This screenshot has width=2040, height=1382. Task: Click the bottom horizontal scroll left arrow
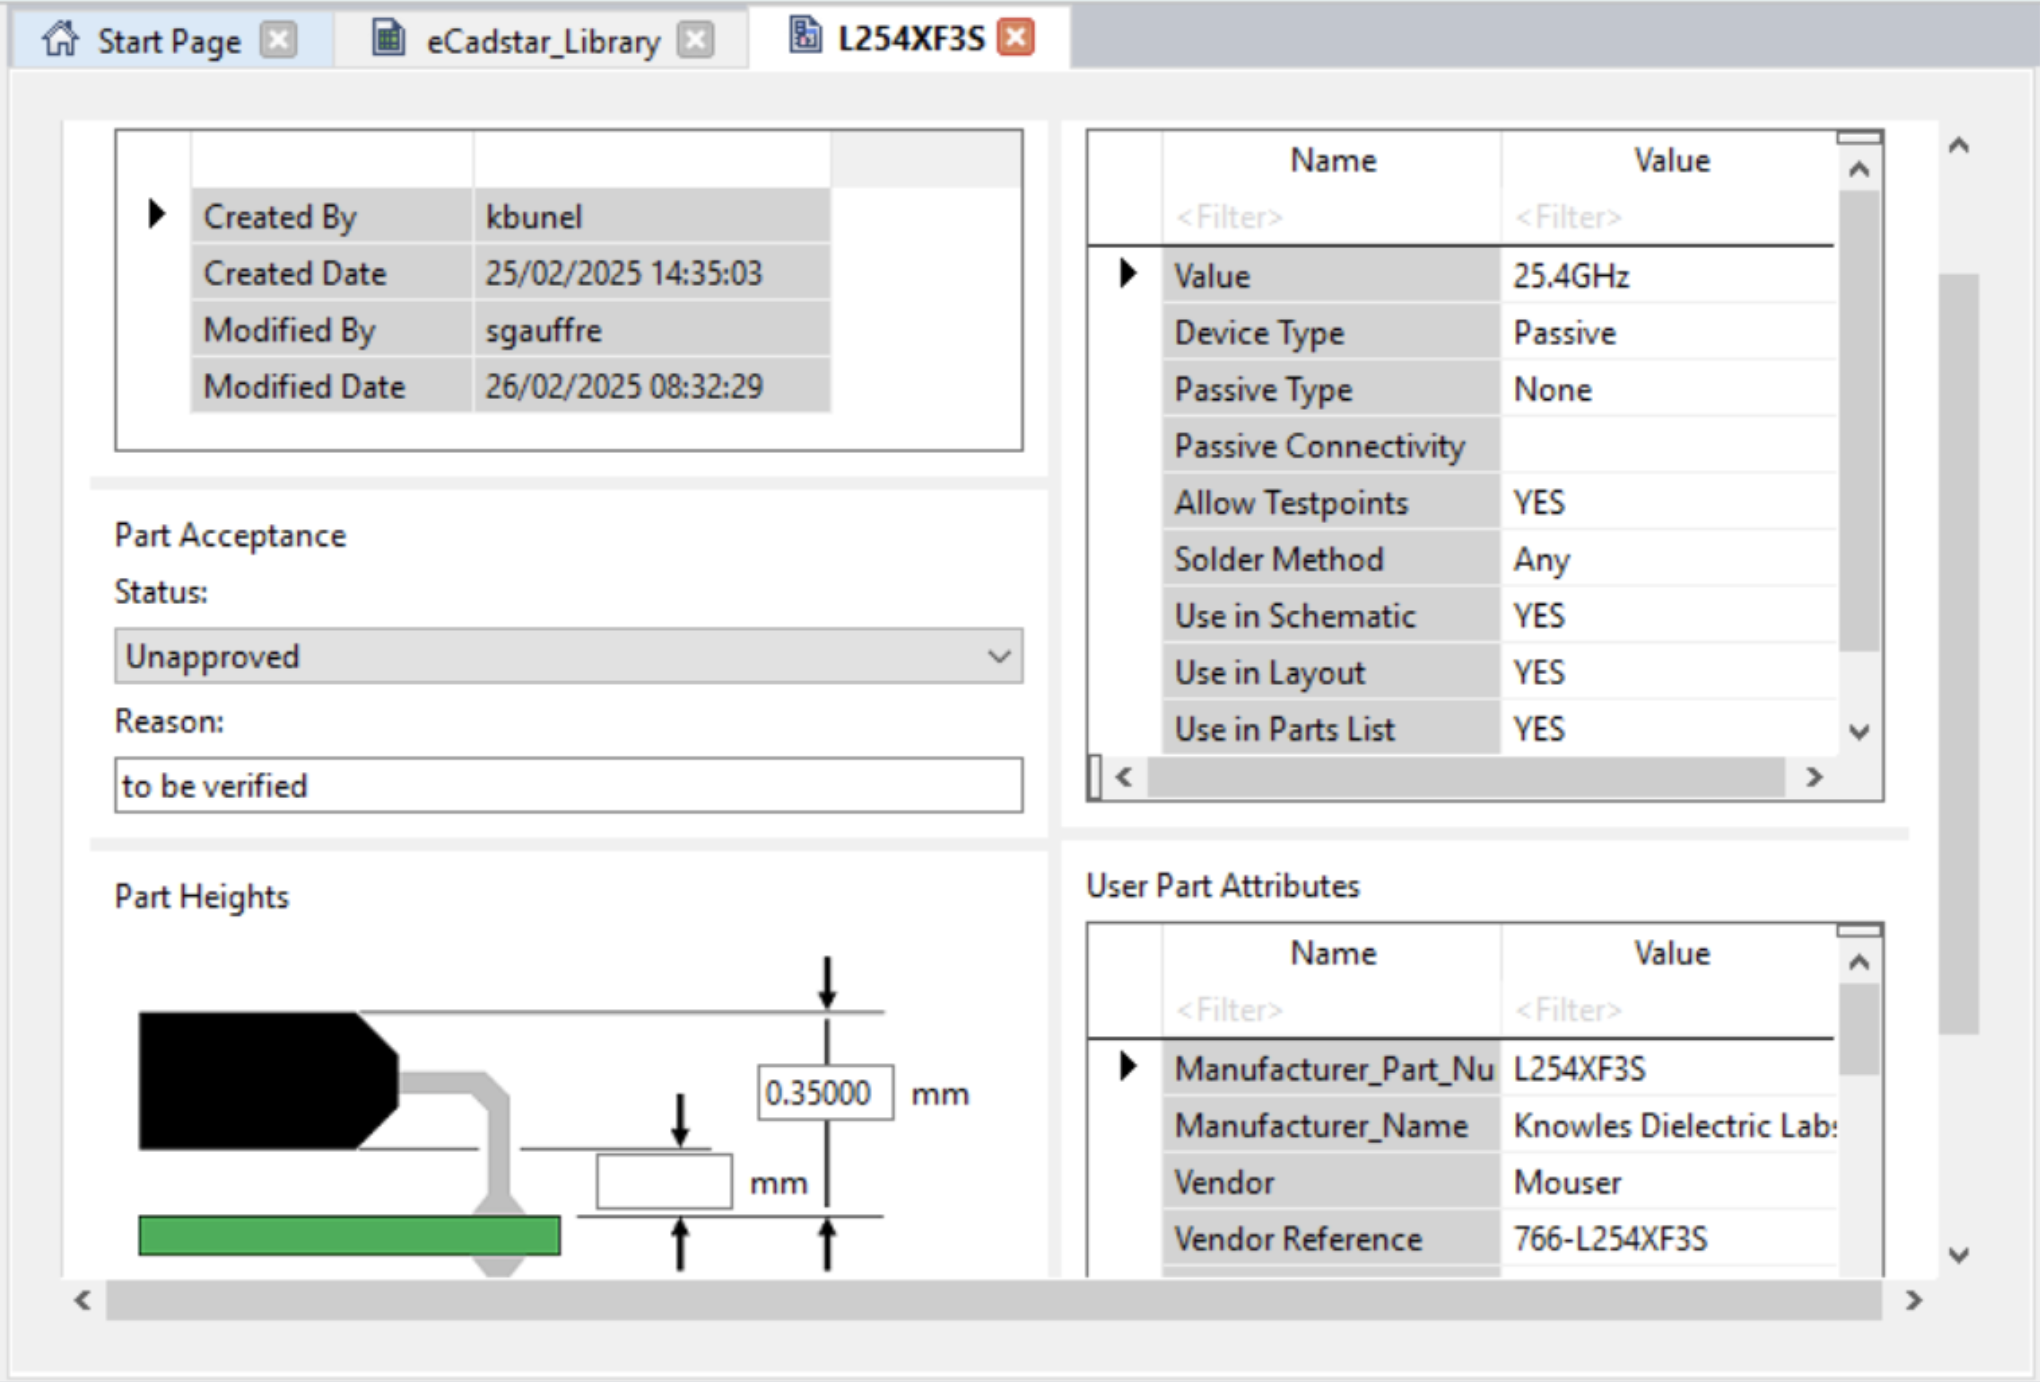[x=83, y=1300]
